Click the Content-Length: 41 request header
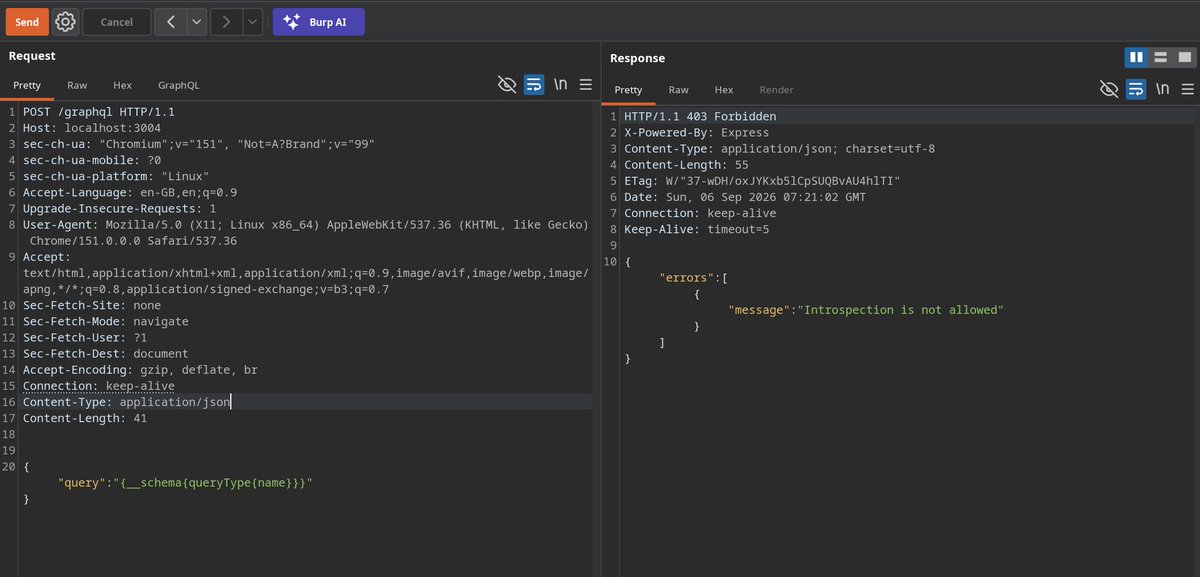 [85, 418]
